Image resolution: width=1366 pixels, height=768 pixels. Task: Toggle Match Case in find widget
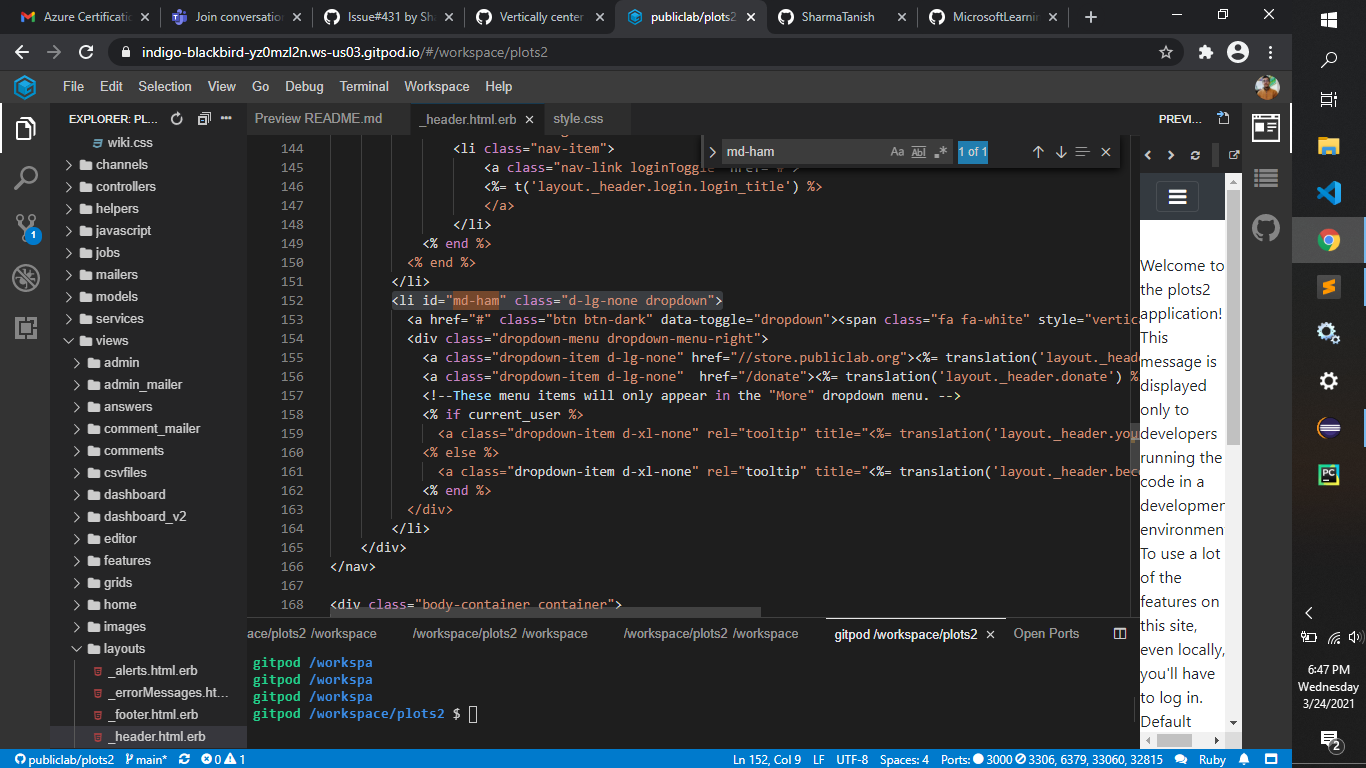(897, 152)
